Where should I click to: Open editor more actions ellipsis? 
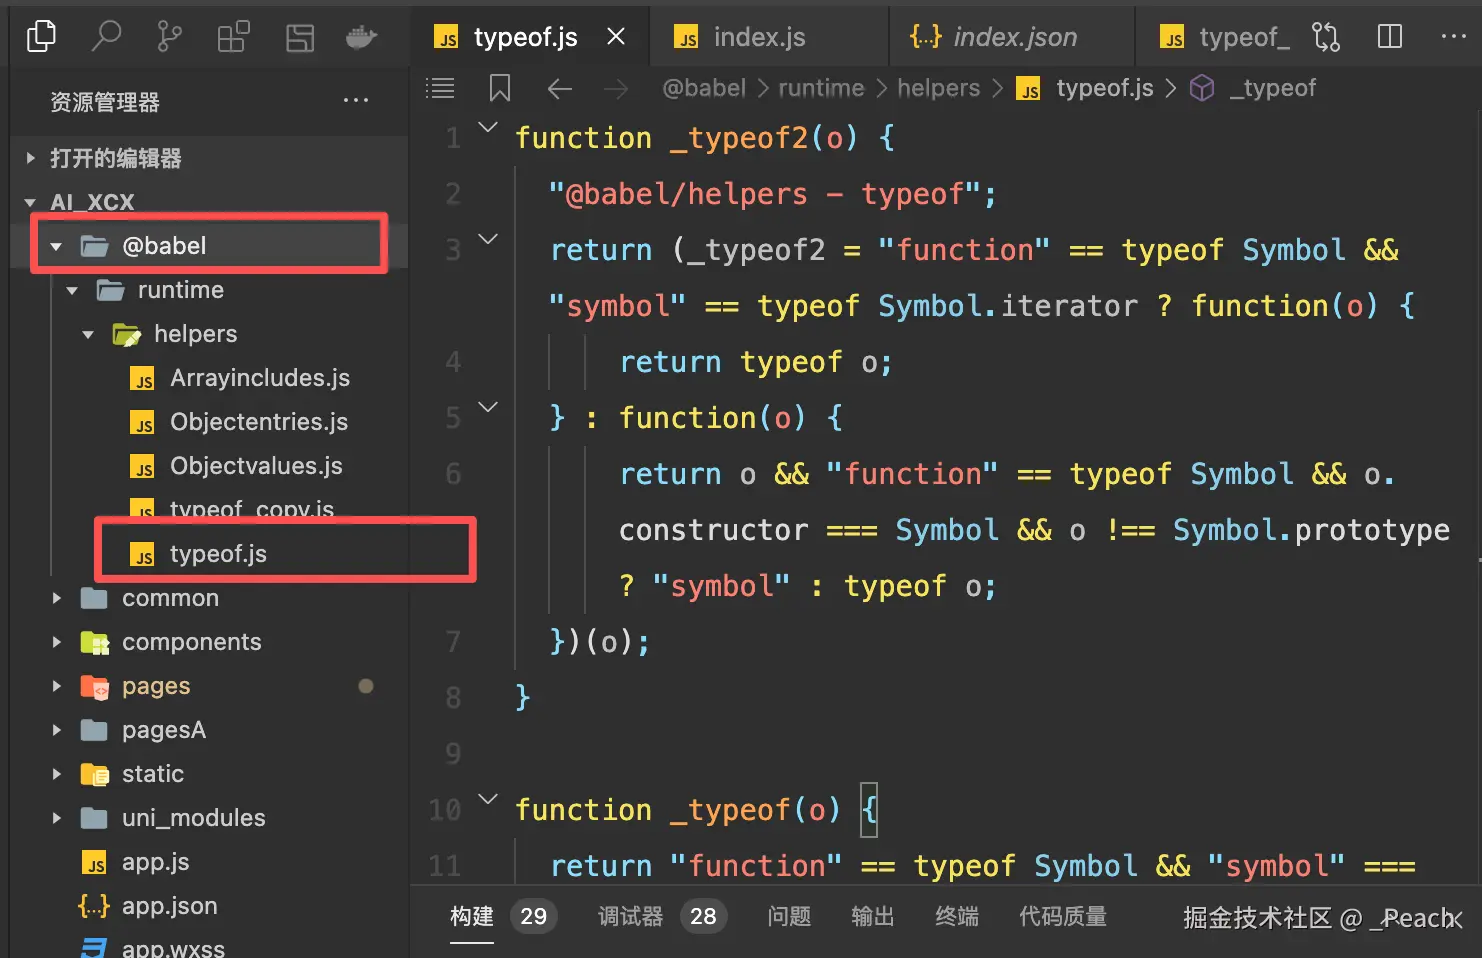point(1453,36)
